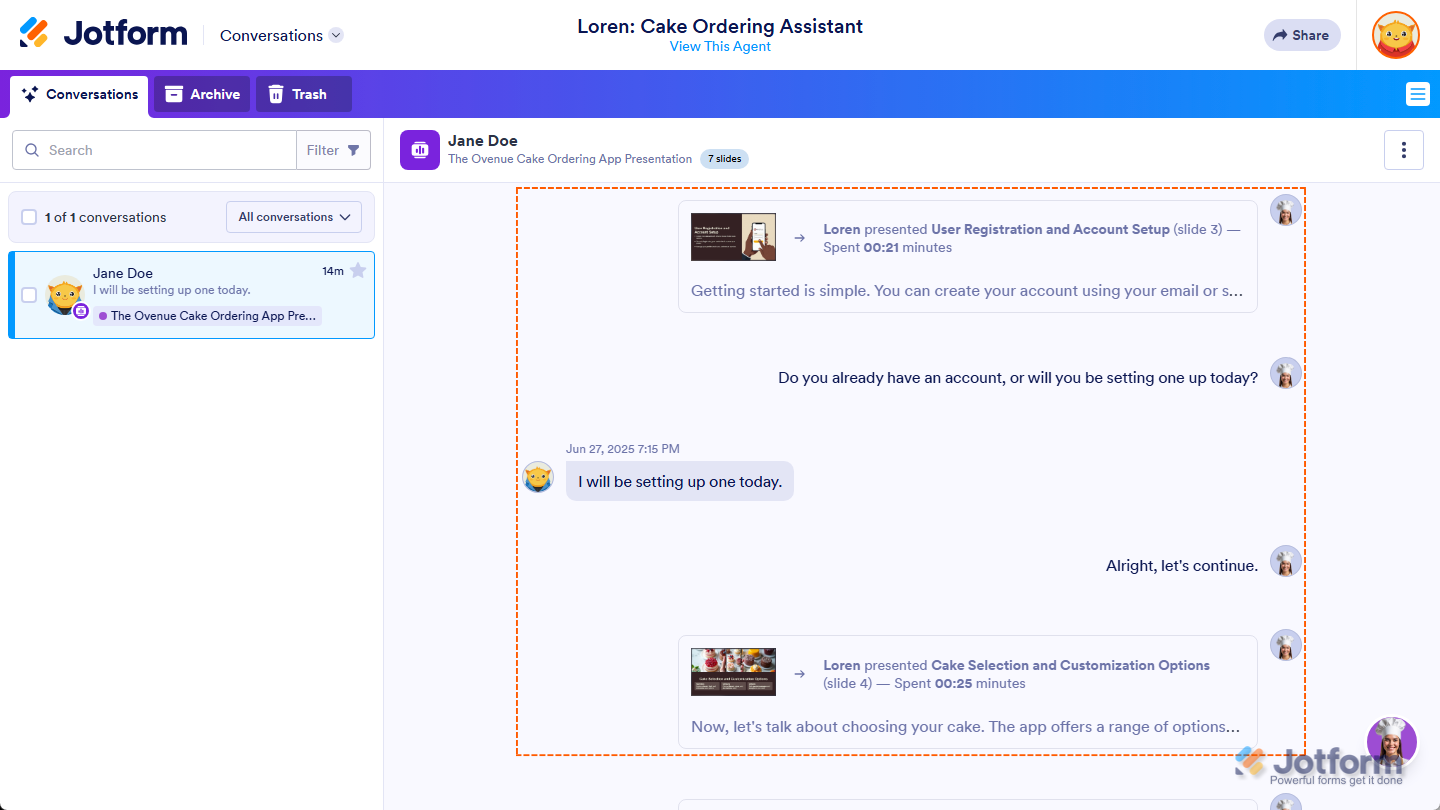The image size is (1440, 810).
Task: Expand the All conversations dropdown
Action: point(294,217)
